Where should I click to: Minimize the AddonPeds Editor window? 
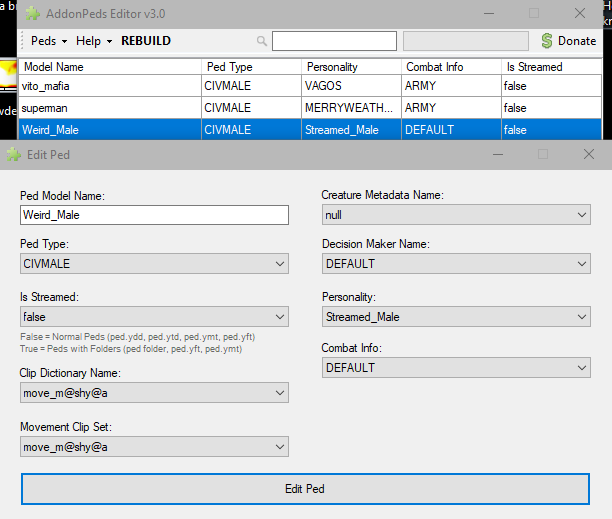tap(489, 14)
